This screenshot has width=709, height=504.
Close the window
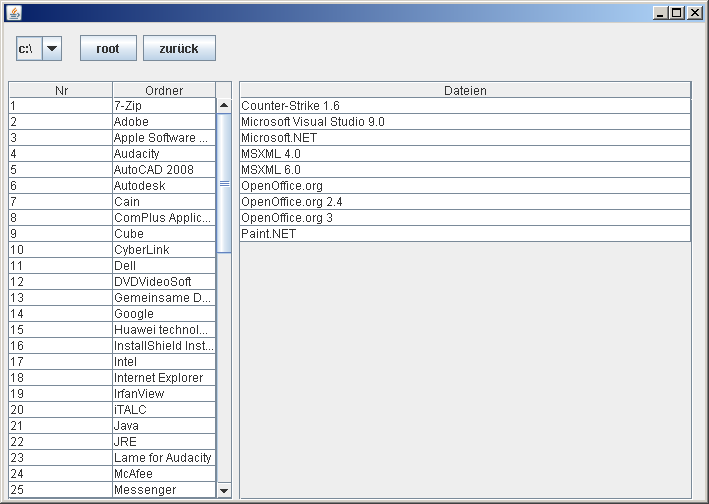[695, 13]
